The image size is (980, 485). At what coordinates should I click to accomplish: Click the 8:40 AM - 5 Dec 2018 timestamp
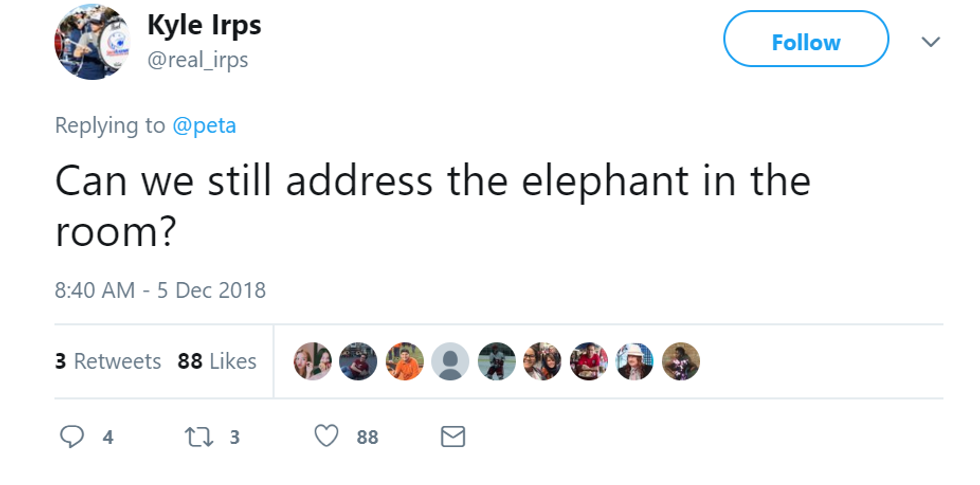point(160,290)
